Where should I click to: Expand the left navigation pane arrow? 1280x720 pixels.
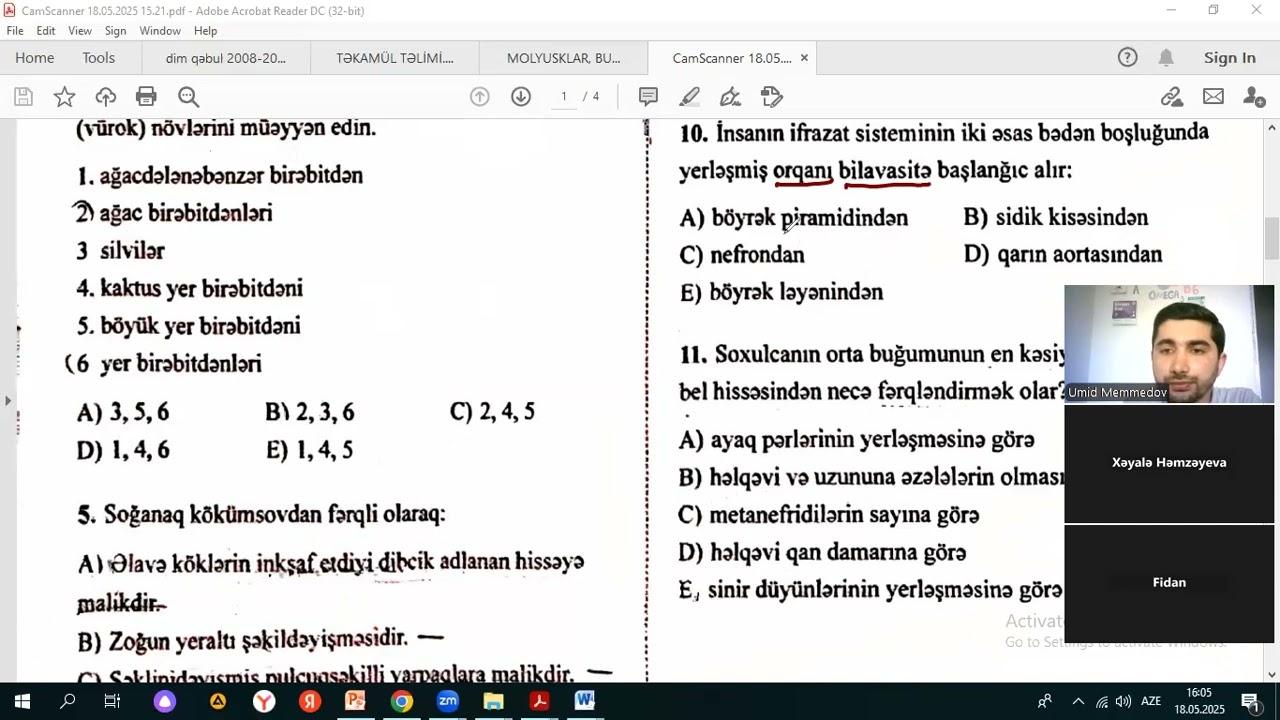point(8,401)
